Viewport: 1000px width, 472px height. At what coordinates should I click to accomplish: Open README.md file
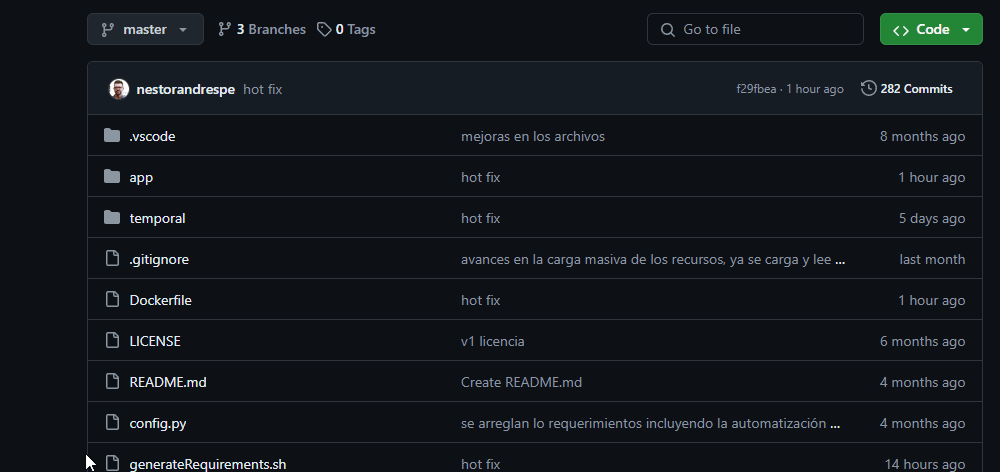[168, 382]
